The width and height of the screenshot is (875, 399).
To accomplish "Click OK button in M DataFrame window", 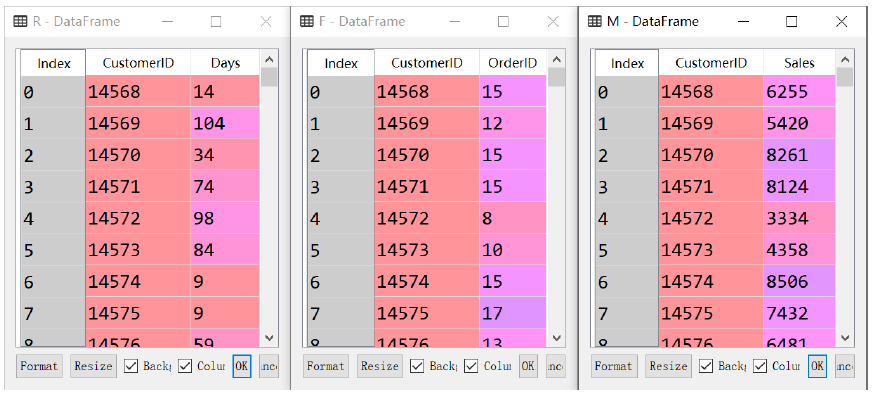I will point(817,366).
